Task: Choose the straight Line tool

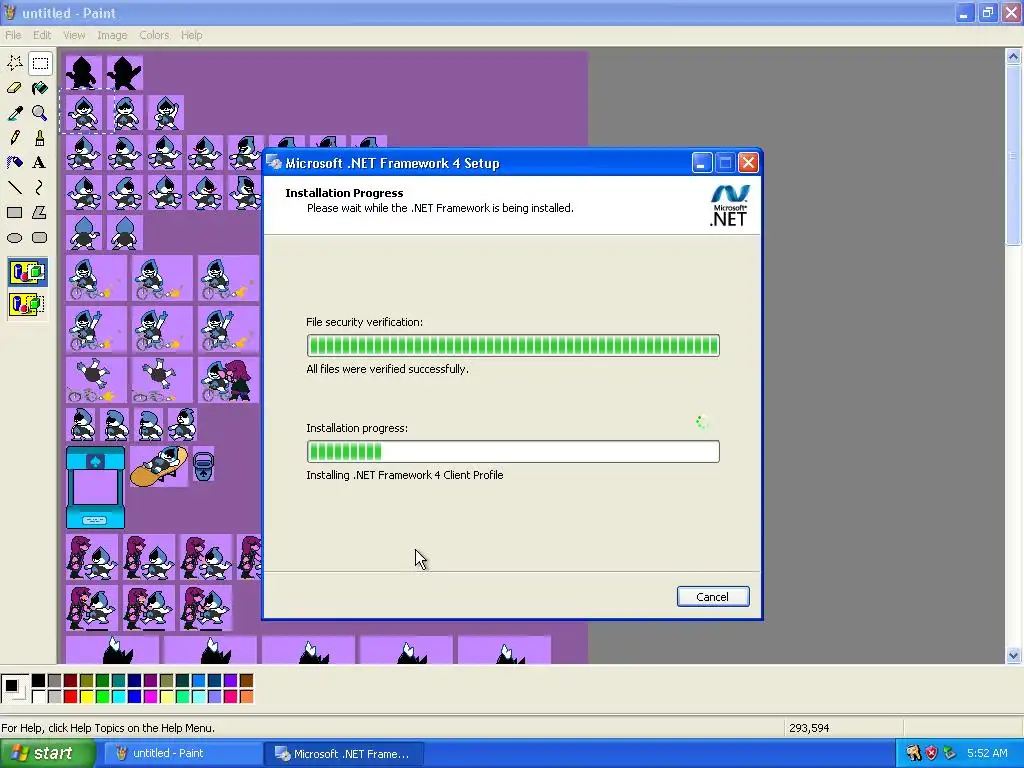Action: pos(14,187)
